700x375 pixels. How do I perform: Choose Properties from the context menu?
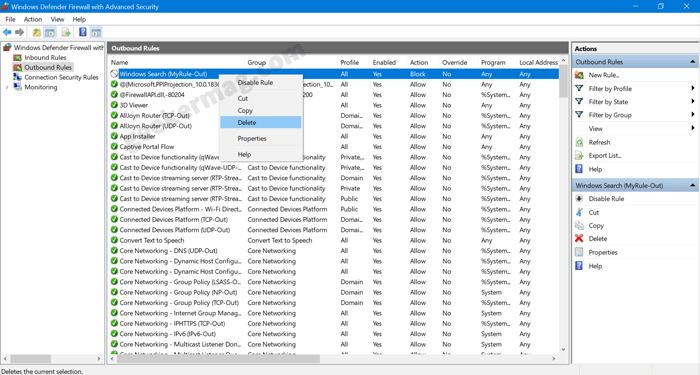click(261, 138)
